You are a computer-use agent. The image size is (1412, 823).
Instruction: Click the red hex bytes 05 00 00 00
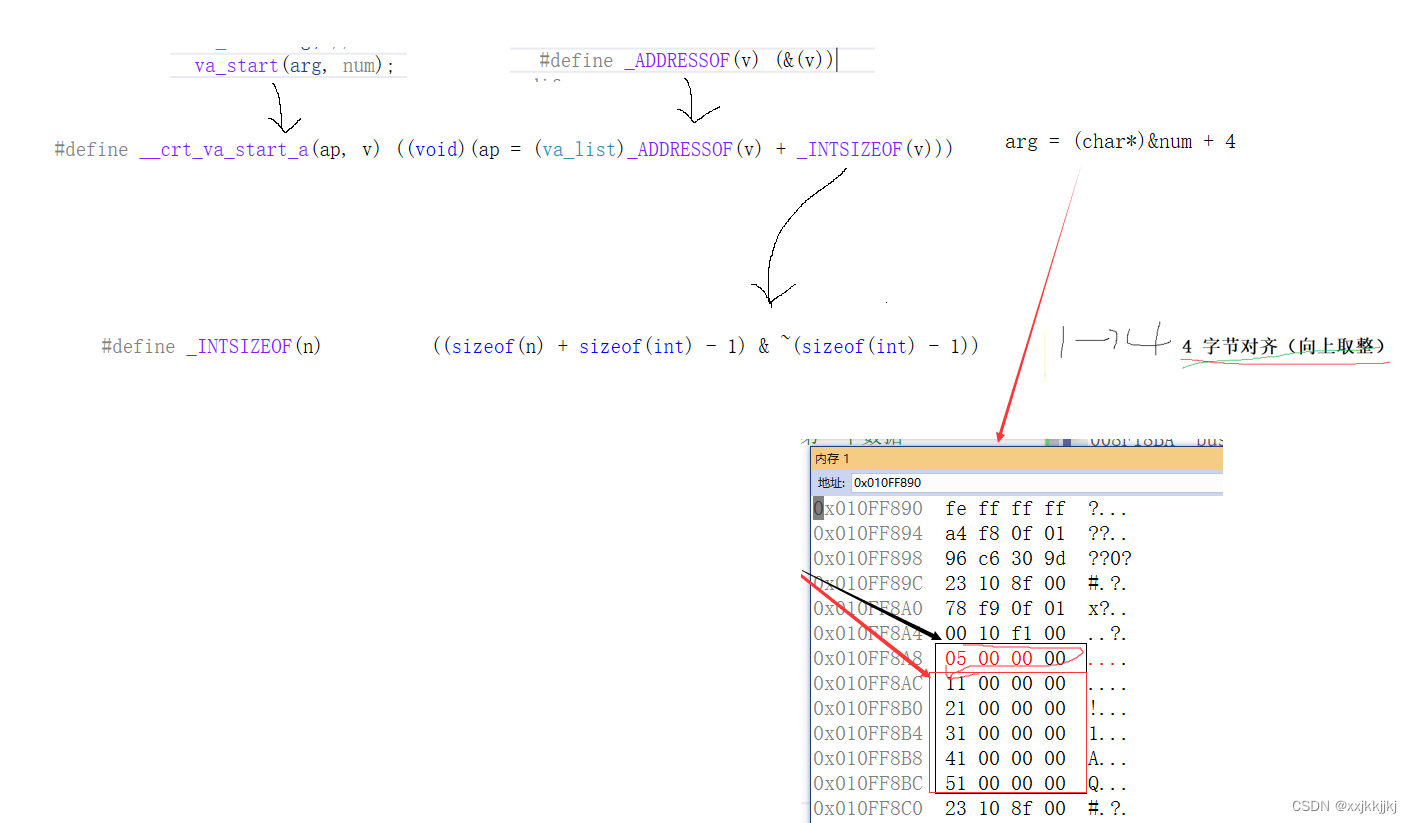(x=1005, y=659)
